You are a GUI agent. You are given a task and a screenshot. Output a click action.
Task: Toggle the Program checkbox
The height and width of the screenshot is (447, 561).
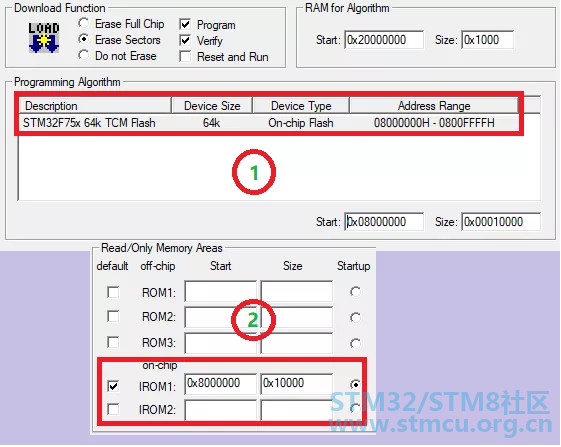point(185,24)
